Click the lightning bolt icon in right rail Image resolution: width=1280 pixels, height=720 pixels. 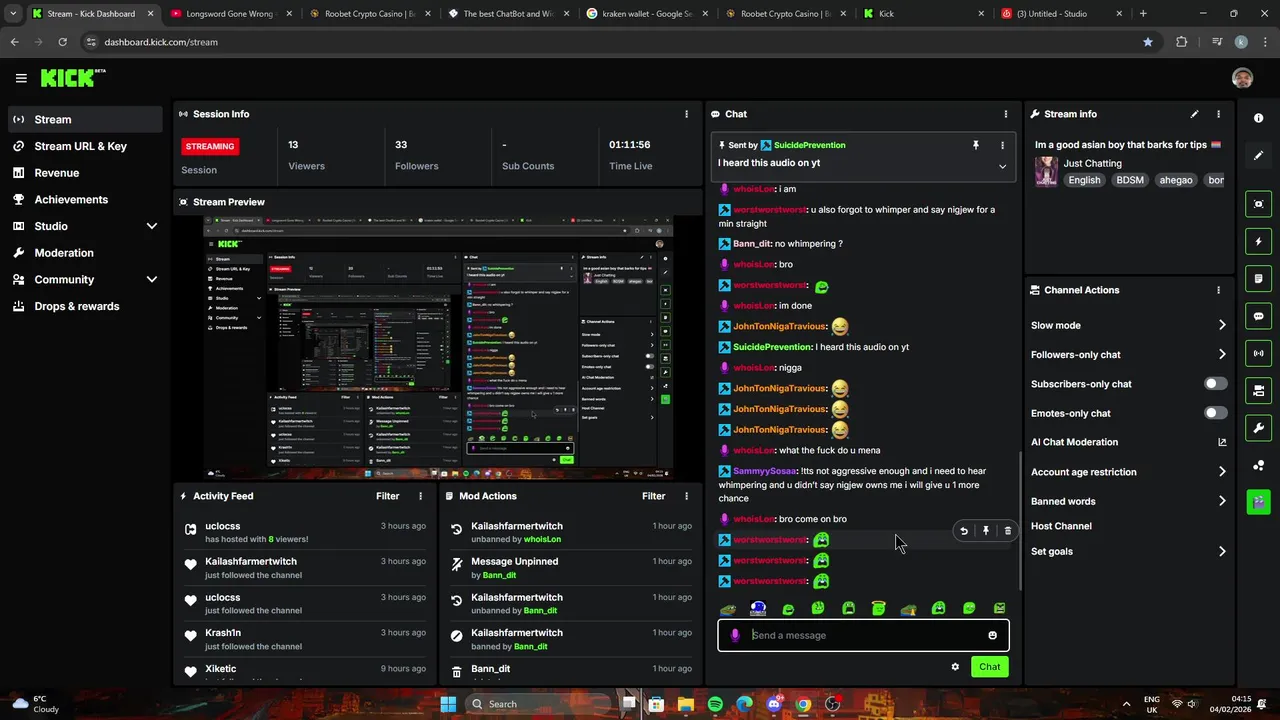(x=1258, y=241)
